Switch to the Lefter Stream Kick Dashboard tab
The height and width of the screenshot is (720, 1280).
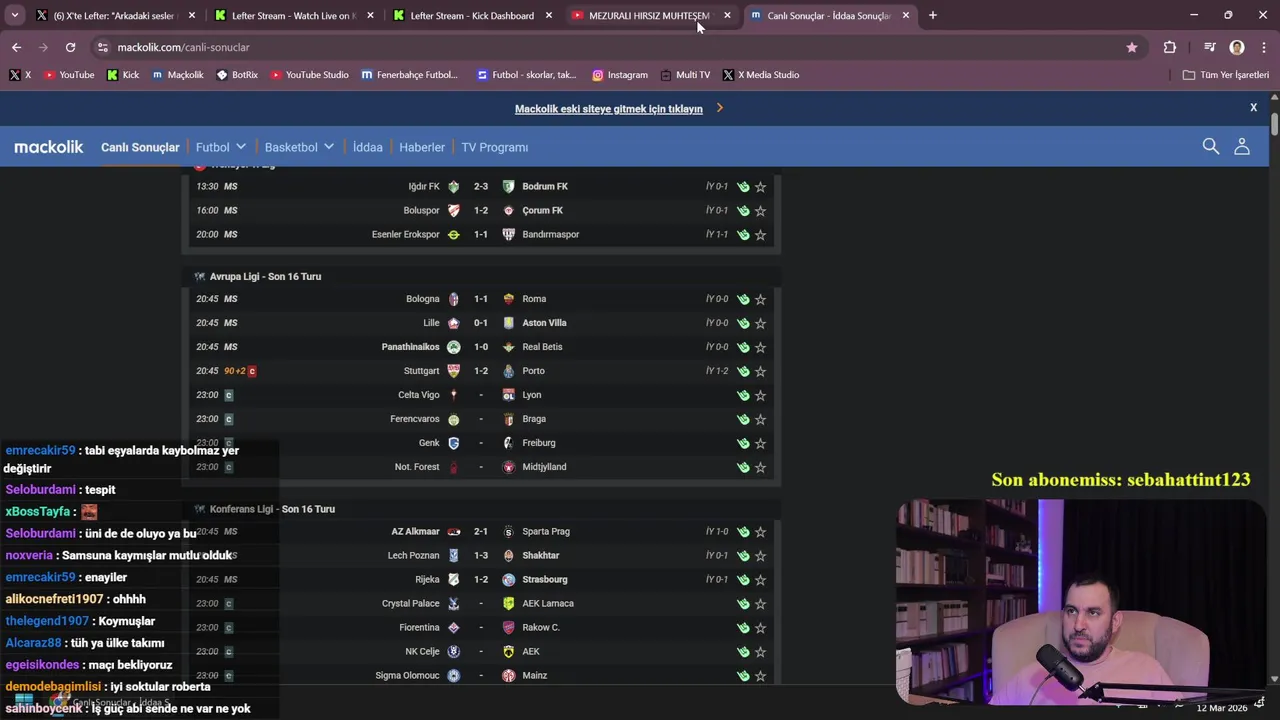pos(471,15)
